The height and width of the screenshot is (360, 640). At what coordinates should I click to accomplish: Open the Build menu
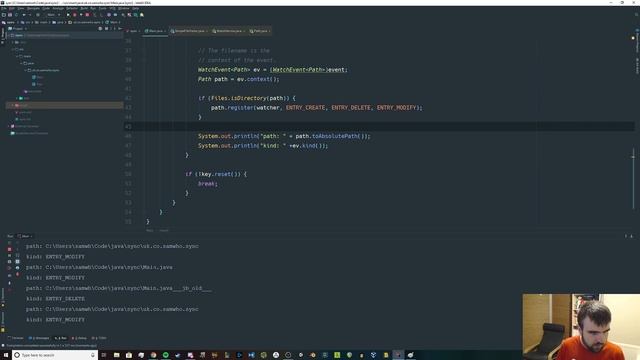point(84,8)
